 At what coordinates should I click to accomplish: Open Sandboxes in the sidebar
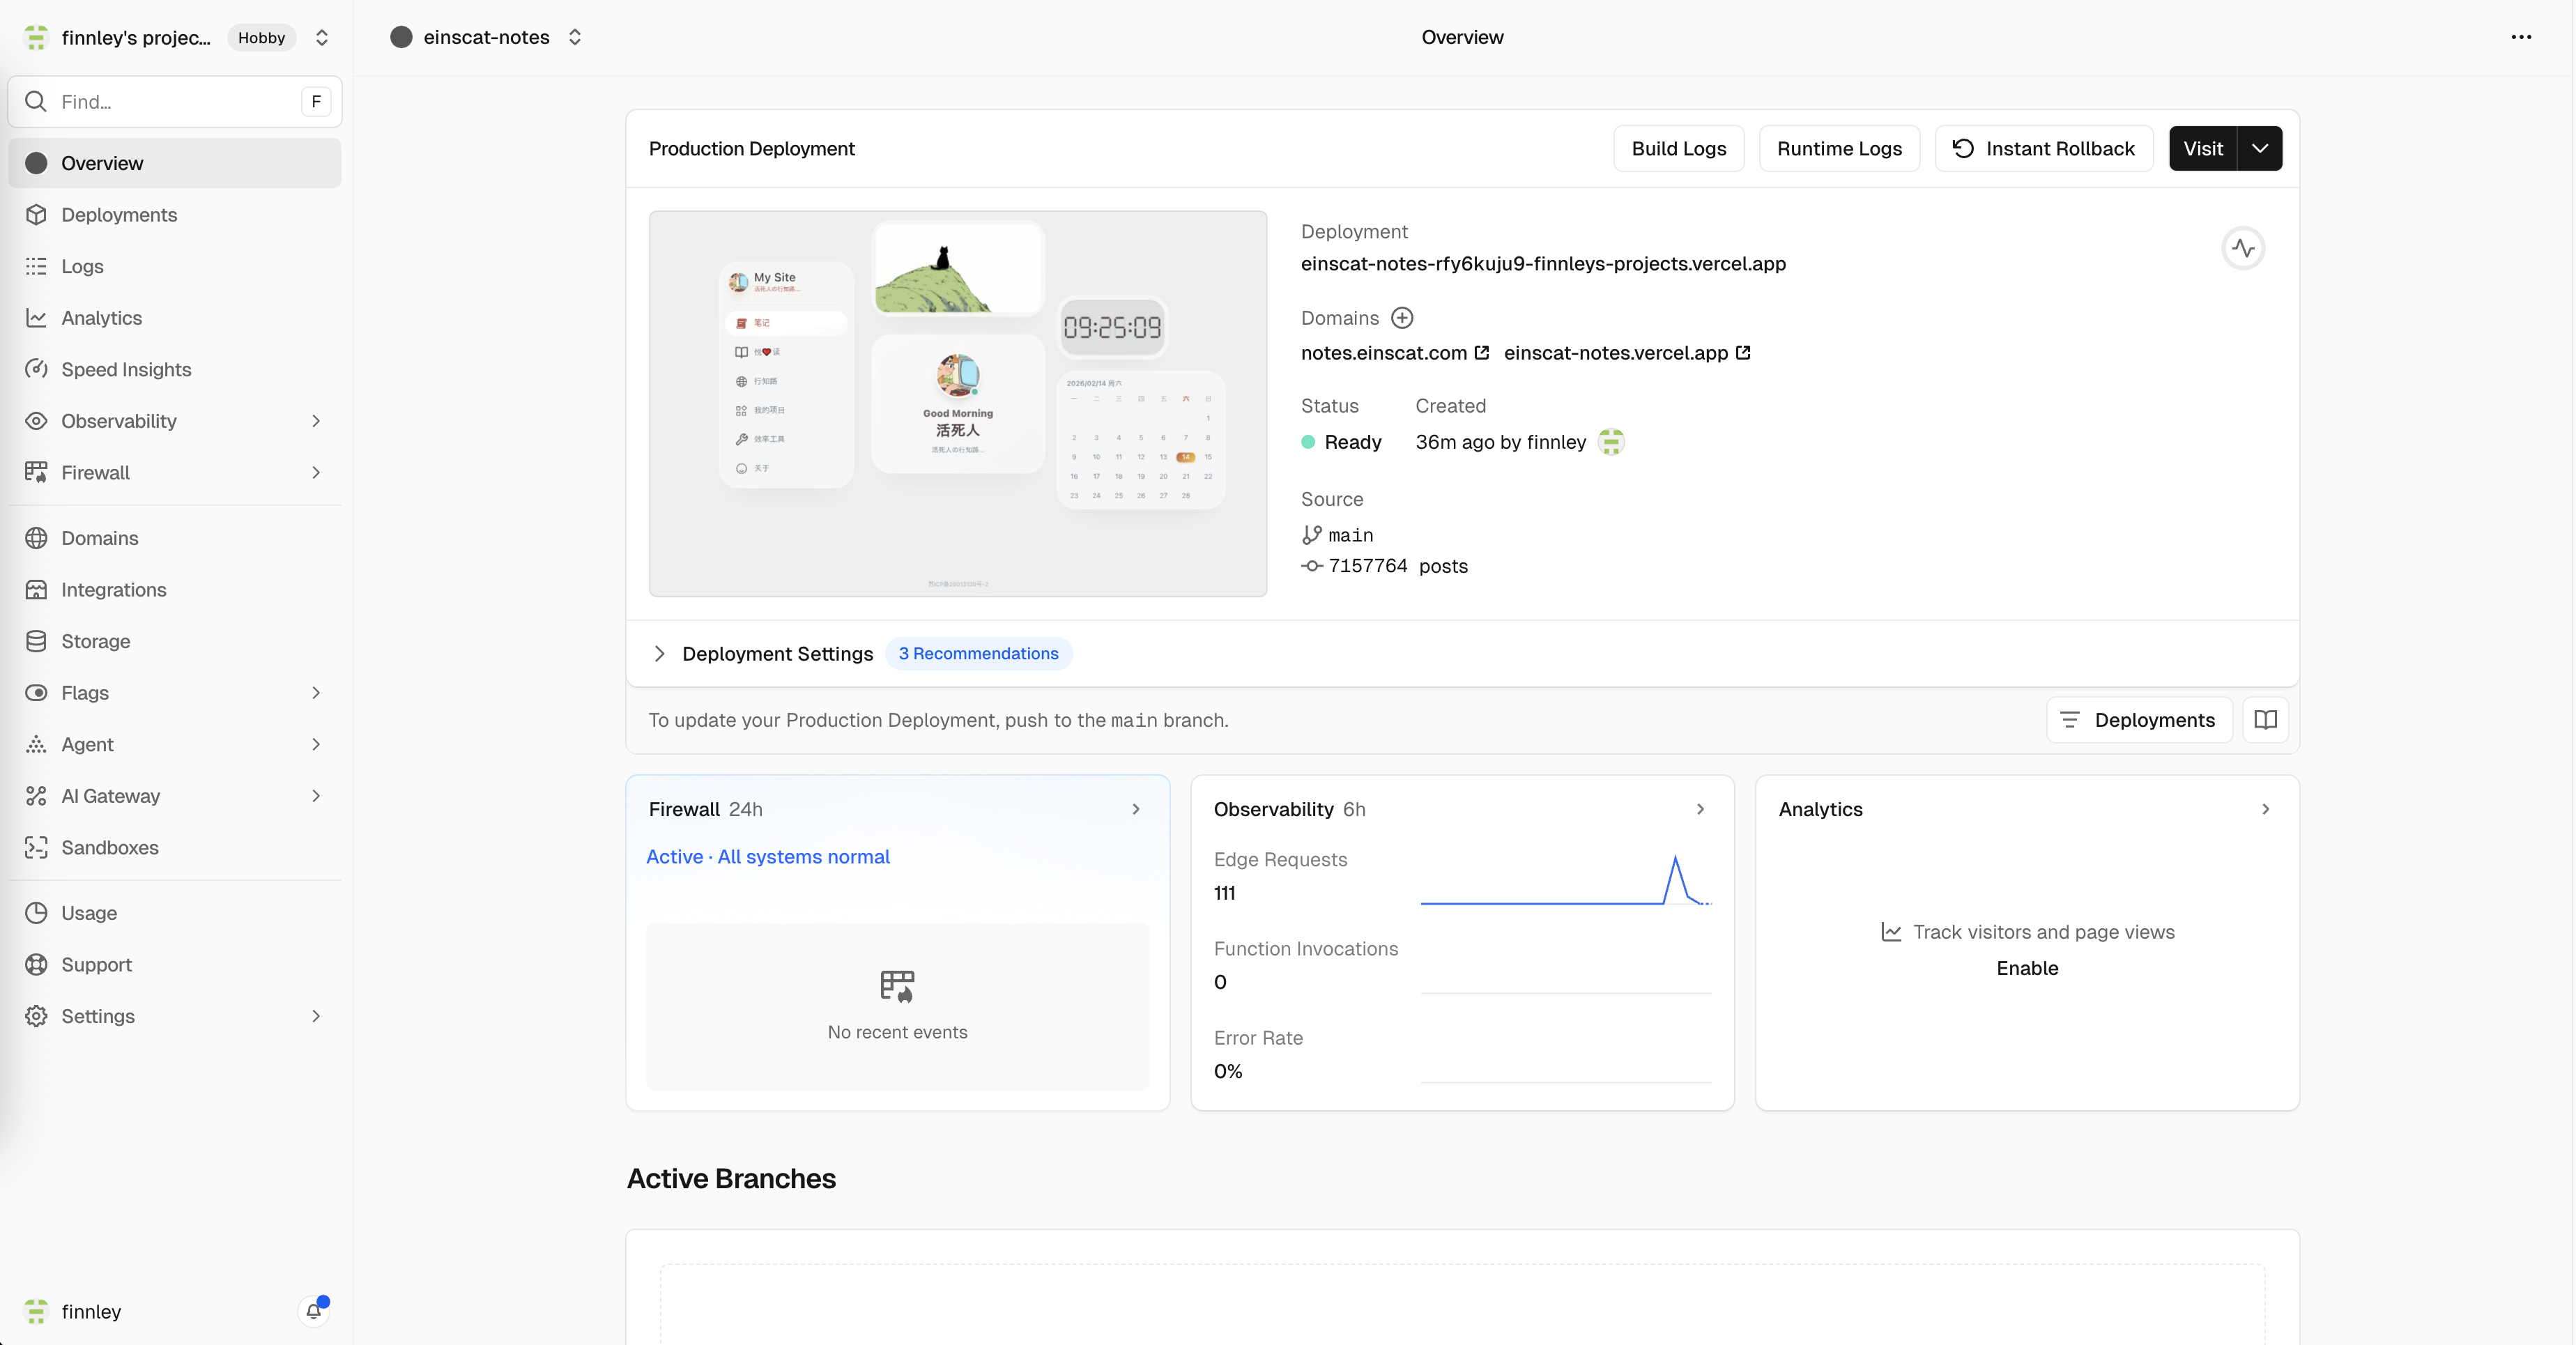point(110,847)
